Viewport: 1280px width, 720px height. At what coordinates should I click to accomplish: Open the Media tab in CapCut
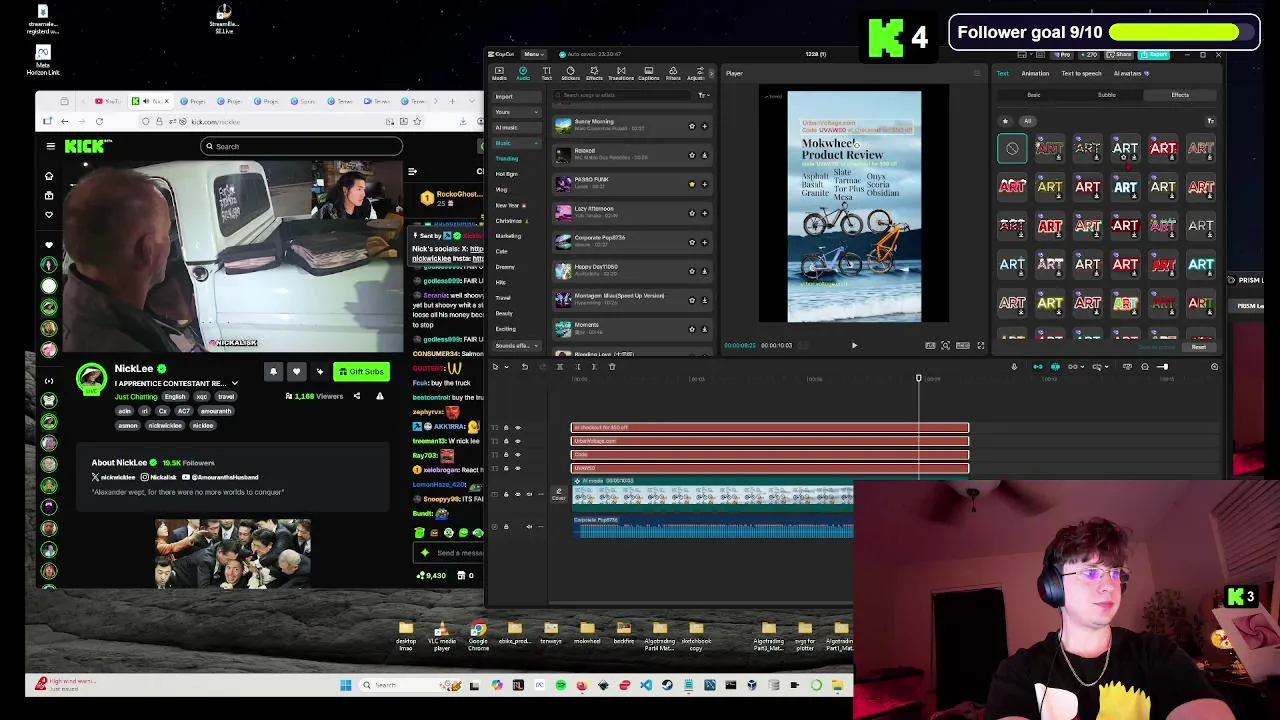click(499, 74)
